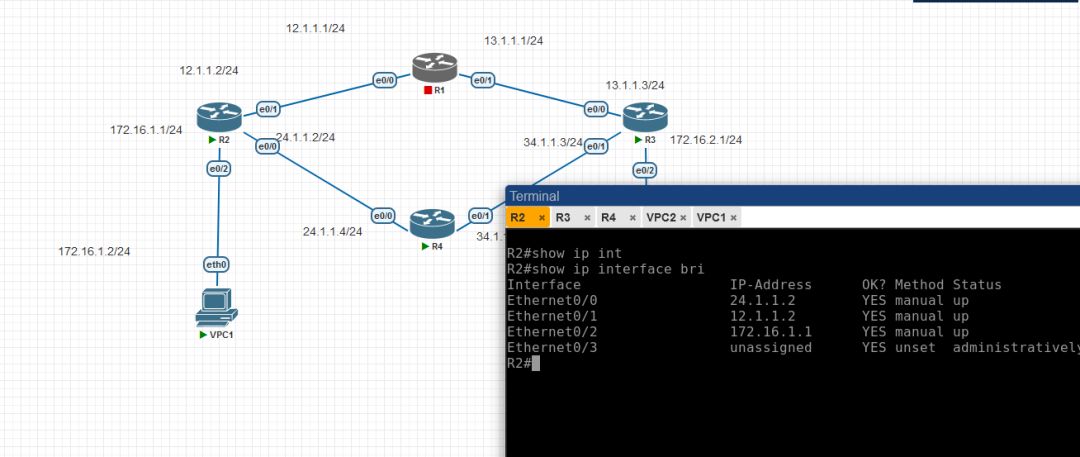
Task: Close the VPC1 terminal tab
Action: tap(734, 218)
